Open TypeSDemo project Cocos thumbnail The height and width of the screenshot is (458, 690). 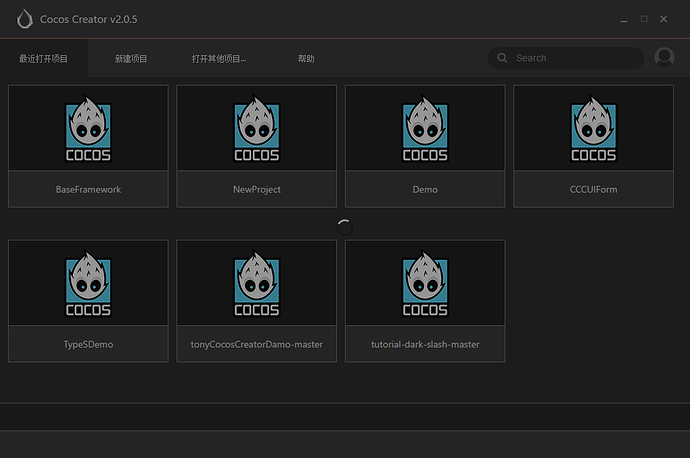(88, 283)
